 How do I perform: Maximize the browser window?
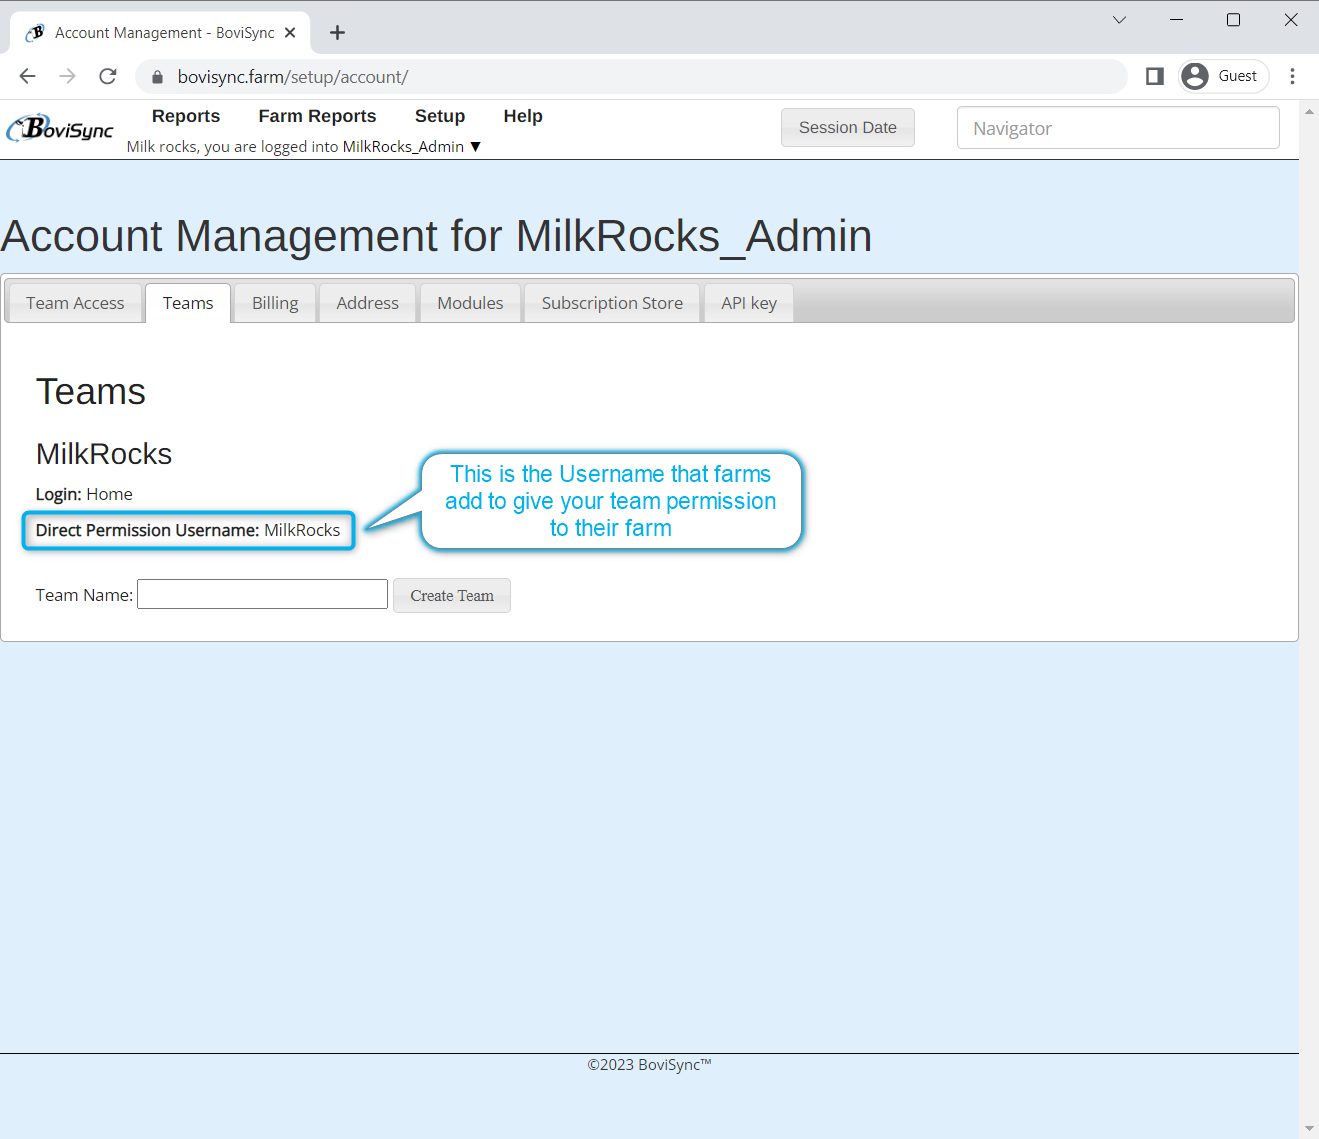(1233, 20)
